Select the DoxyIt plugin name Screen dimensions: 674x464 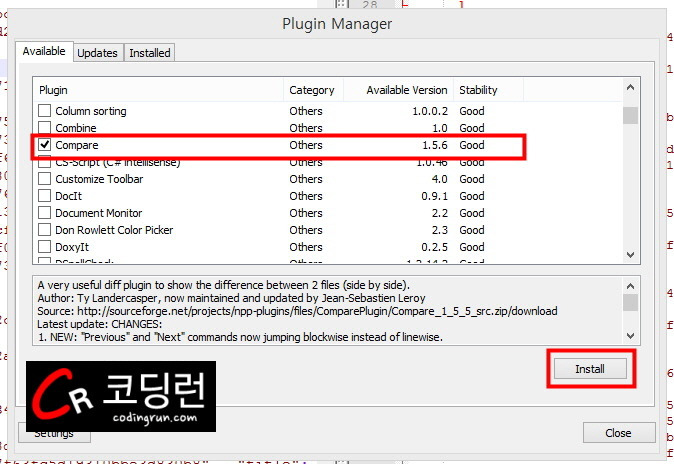pyautogui.click(x=72, y=247)
